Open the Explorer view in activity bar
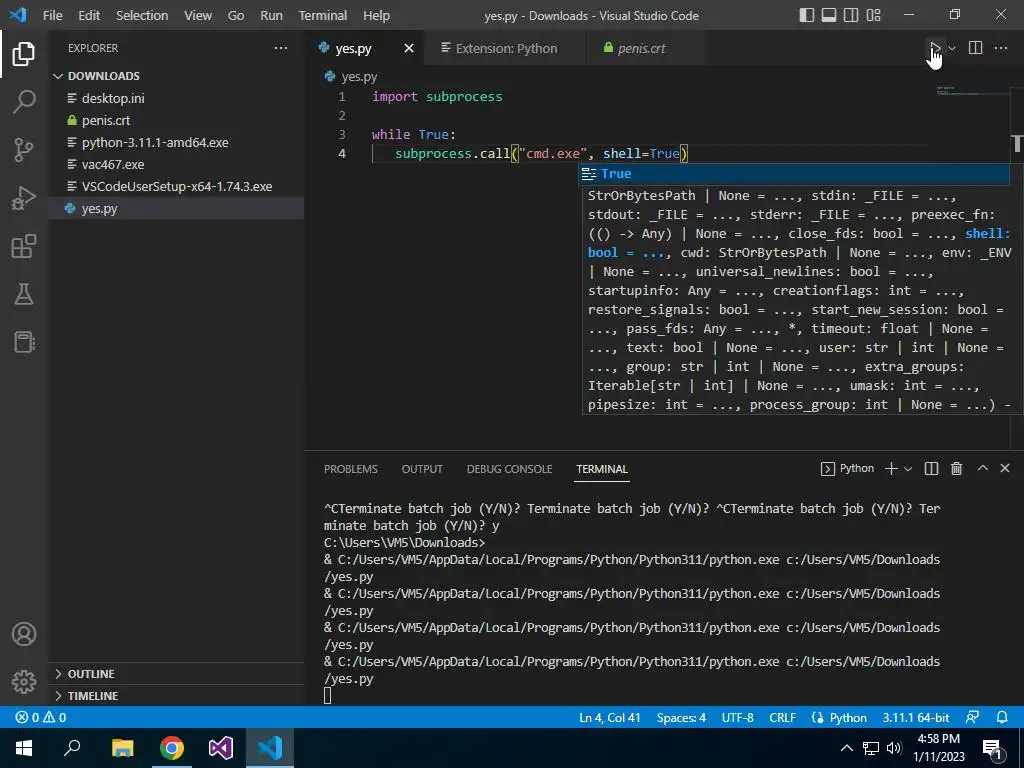 24,54
